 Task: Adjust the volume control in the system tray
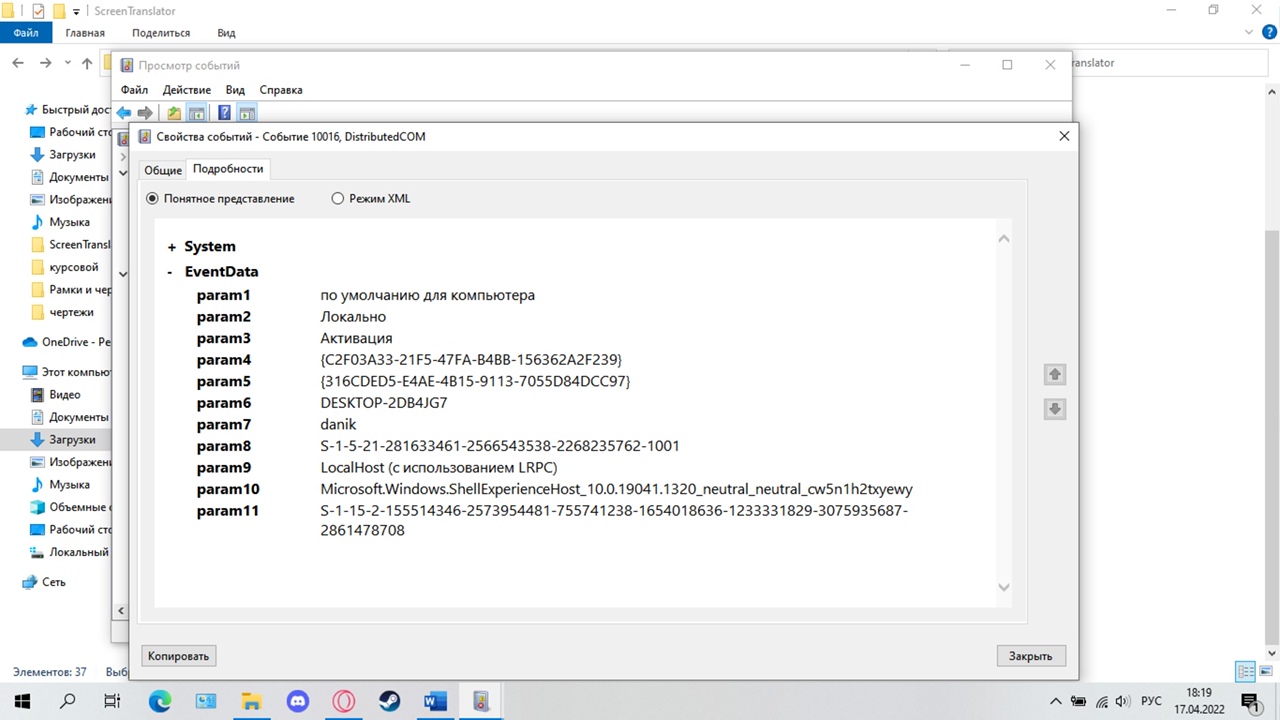point(1123,700)
